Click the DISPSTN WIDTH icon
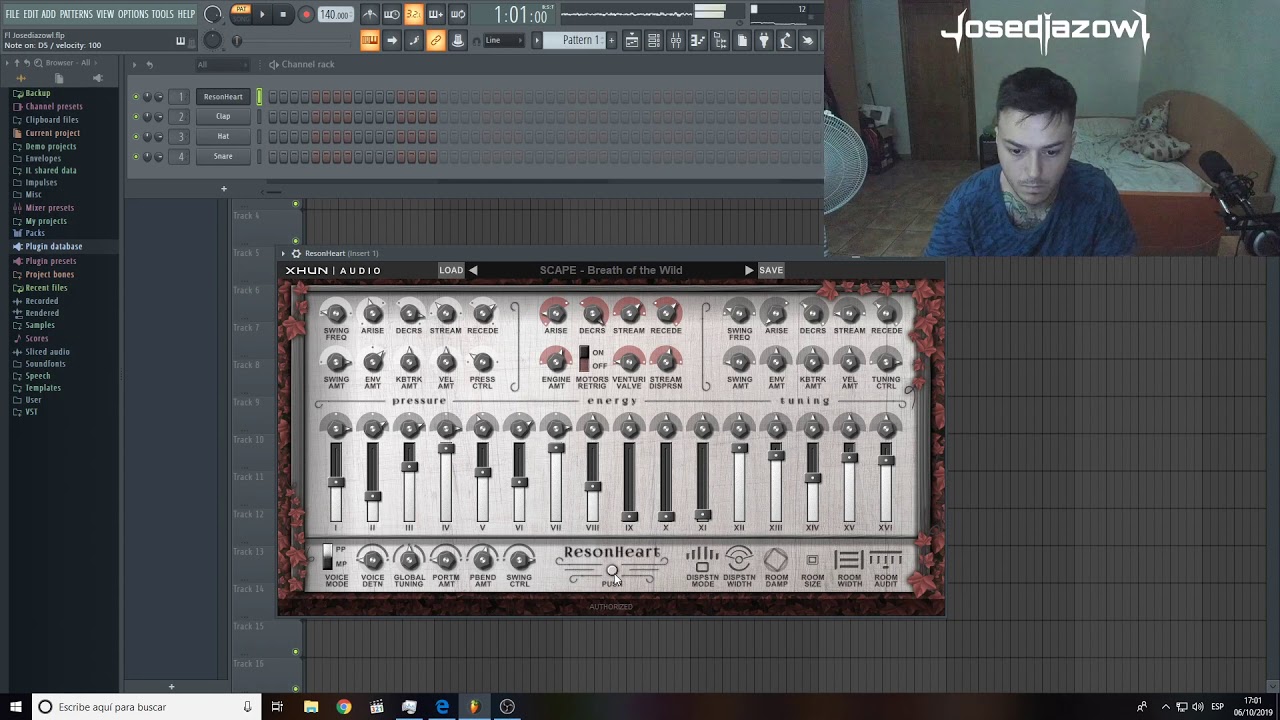Viewport: 1280px width, 720px height. 739,560
